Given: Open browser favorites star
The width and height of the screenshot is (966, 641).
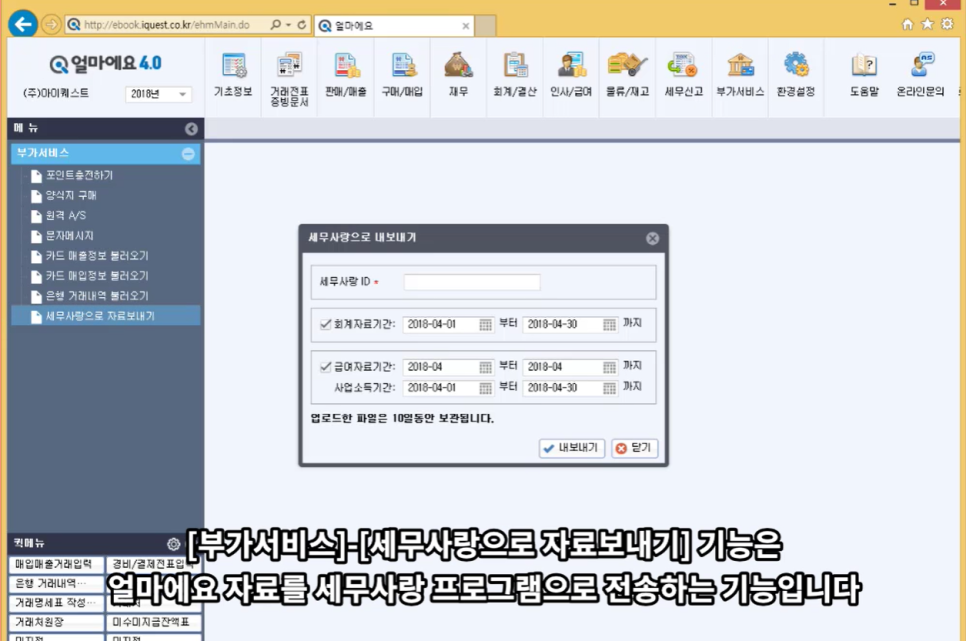Looking at the screenshot, I should click(x=927, y=24).
